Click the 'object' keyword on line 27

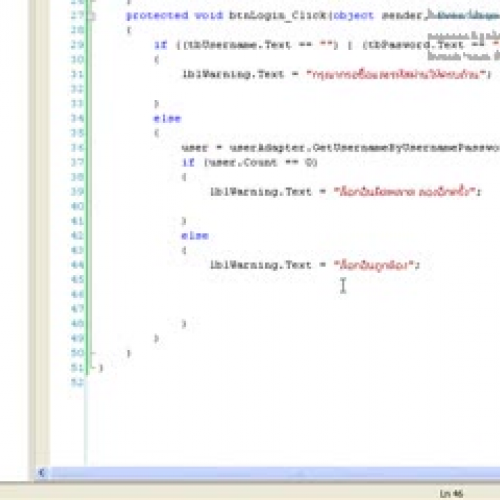353,16
